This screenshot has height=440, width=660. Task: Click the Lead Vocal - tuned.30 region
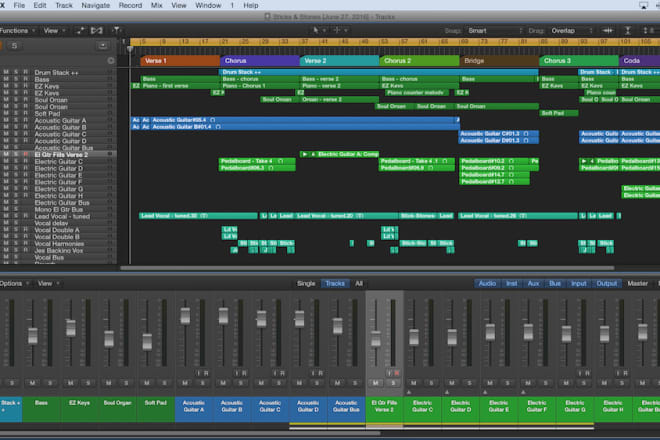[198, 216]
